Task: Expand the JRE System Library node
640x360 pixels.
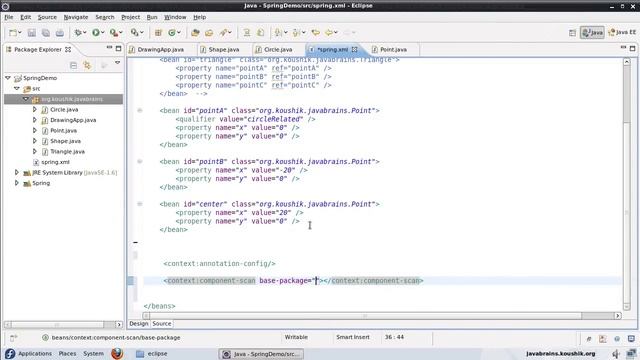Action: pos(17,172)
